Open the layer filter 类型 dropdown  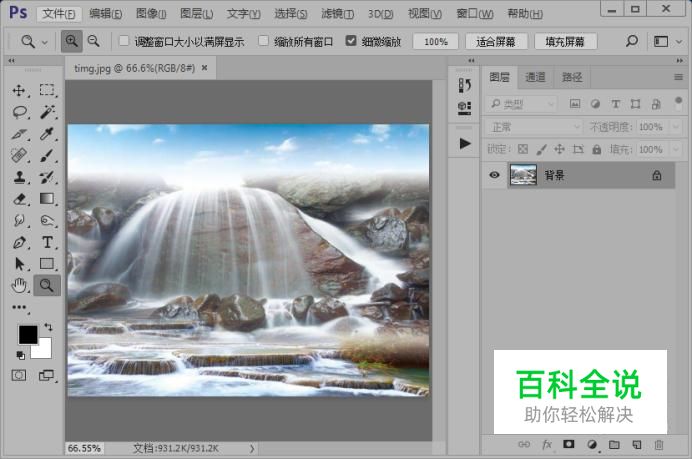click(x=522, y=104)
